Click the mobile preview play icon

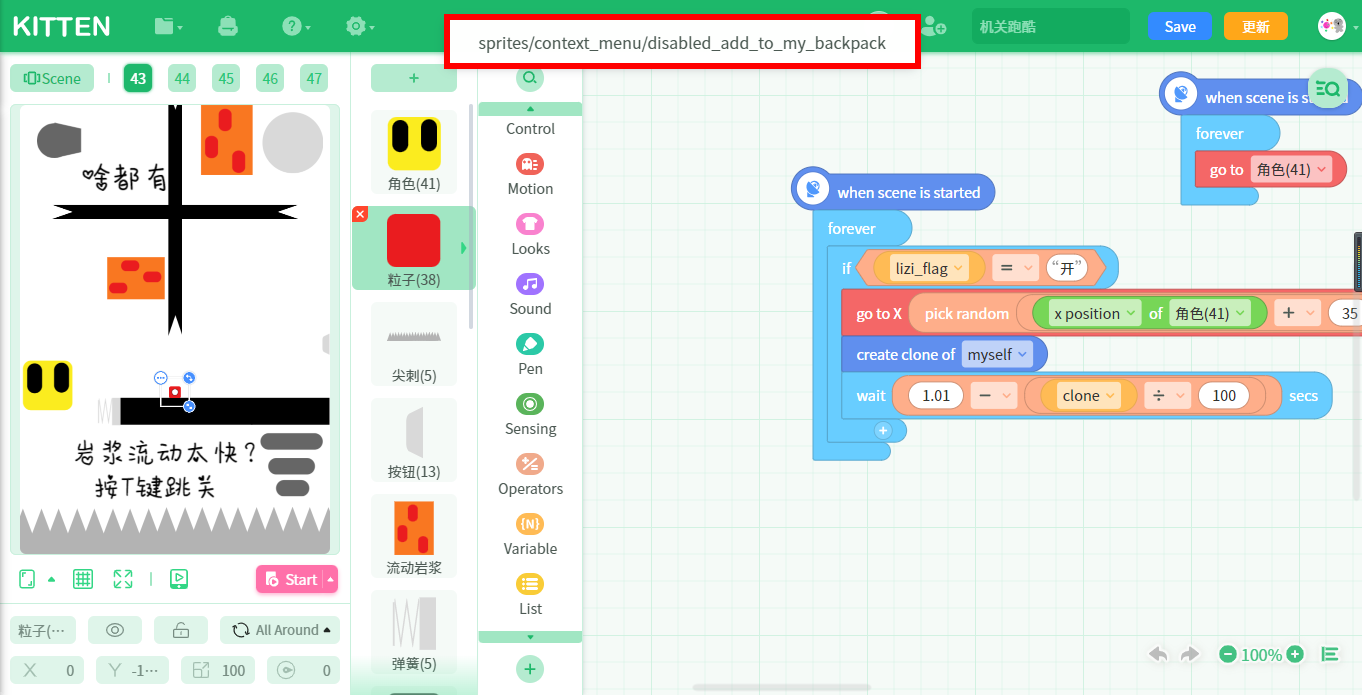(x=179, y=579)
